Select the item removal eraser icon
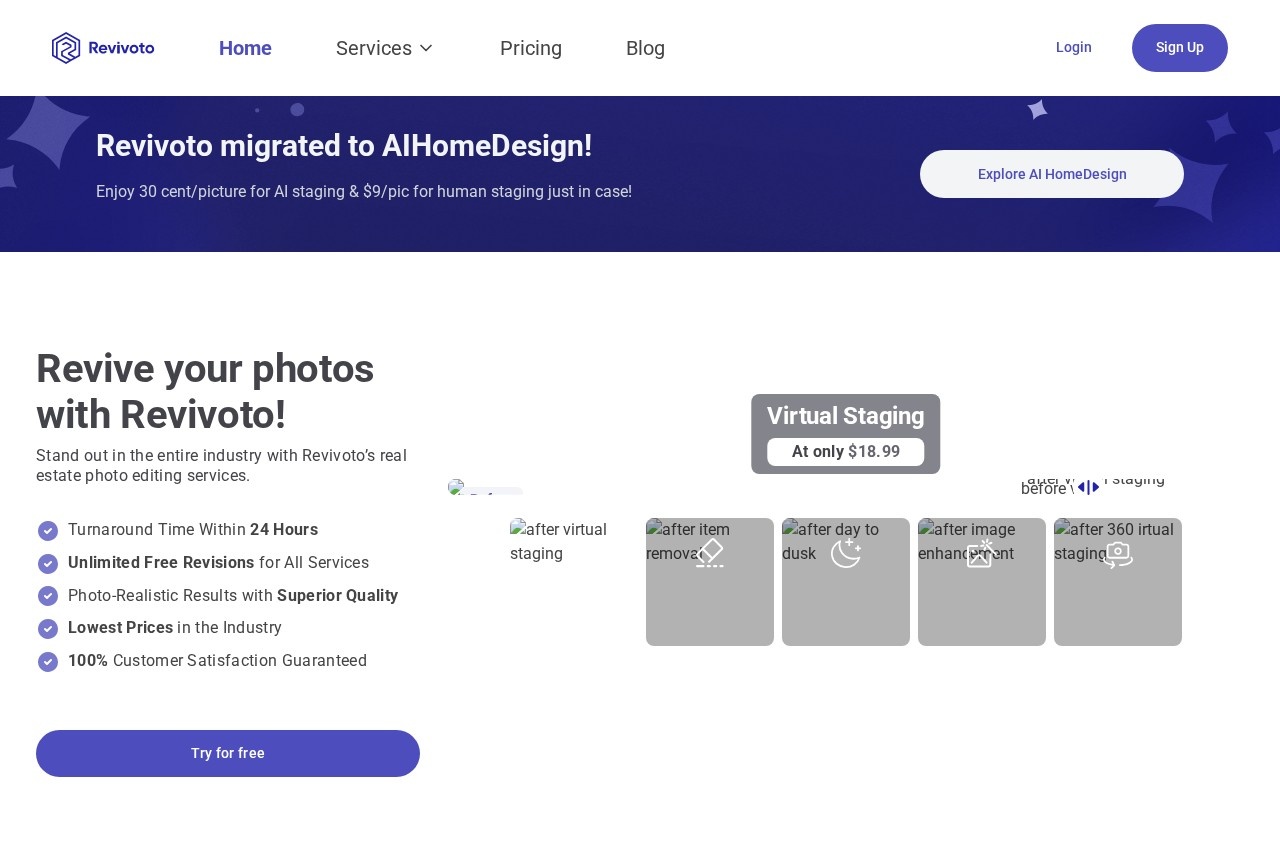The image size is (1280, 853). [x=710, y=553]
